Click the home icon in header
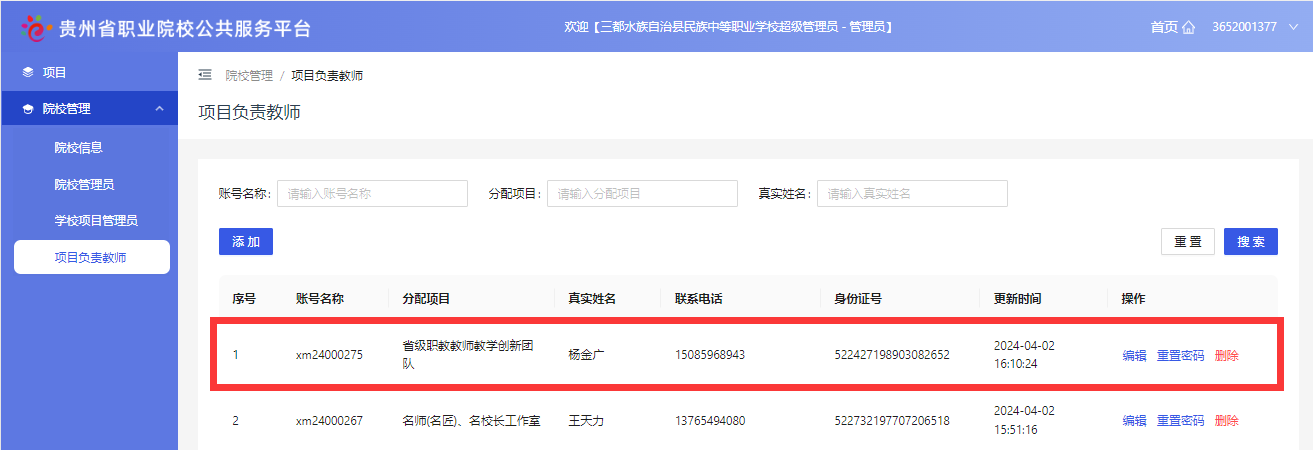Viewport: 1313px width, 450px height. pyautogui.click(x=1189, y=27)
